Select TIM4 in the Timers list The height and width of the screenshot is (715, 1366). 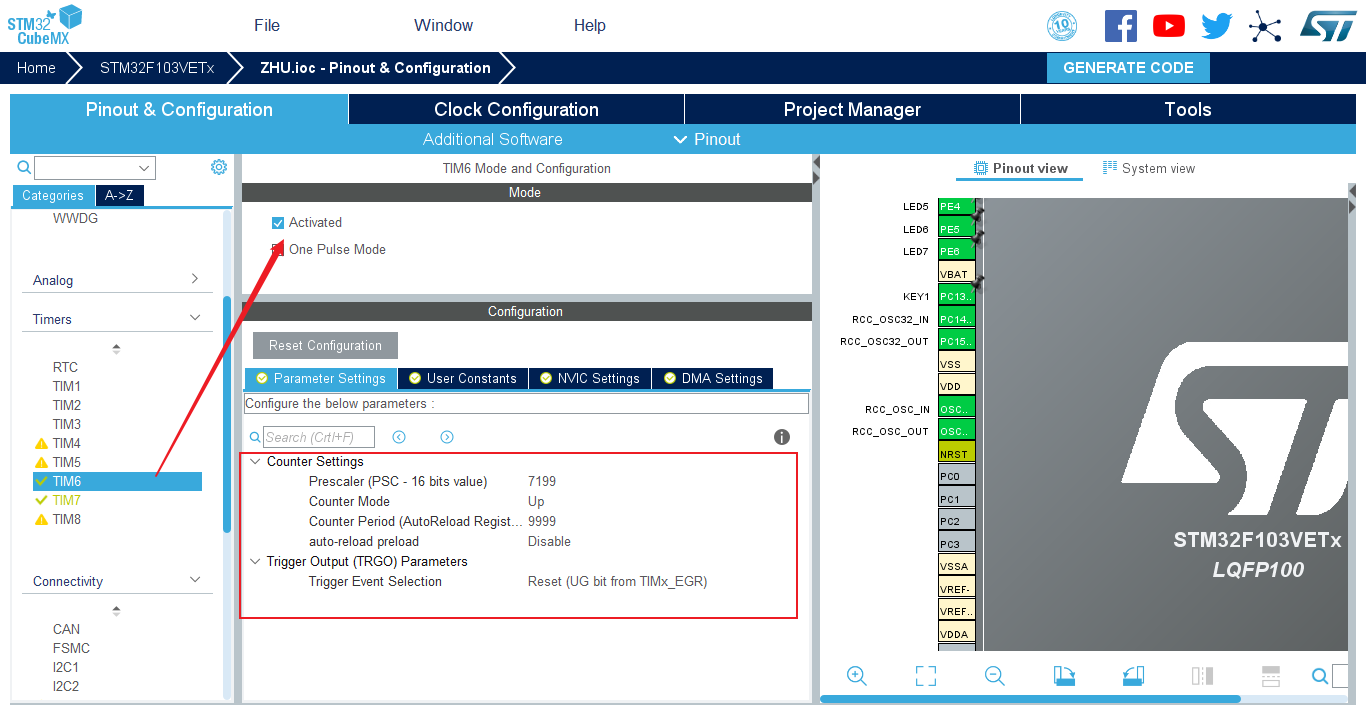67,443
